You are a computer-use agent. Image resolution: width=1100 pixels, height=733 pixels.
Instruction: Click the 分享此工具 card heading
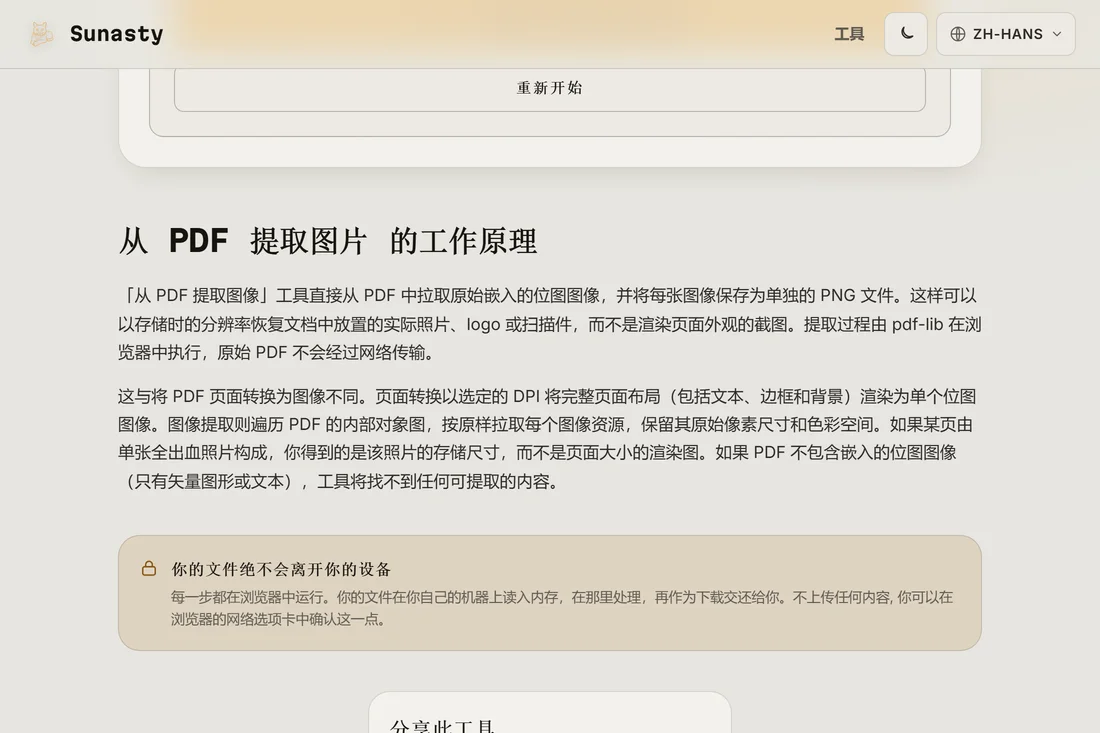click(443, 725)
